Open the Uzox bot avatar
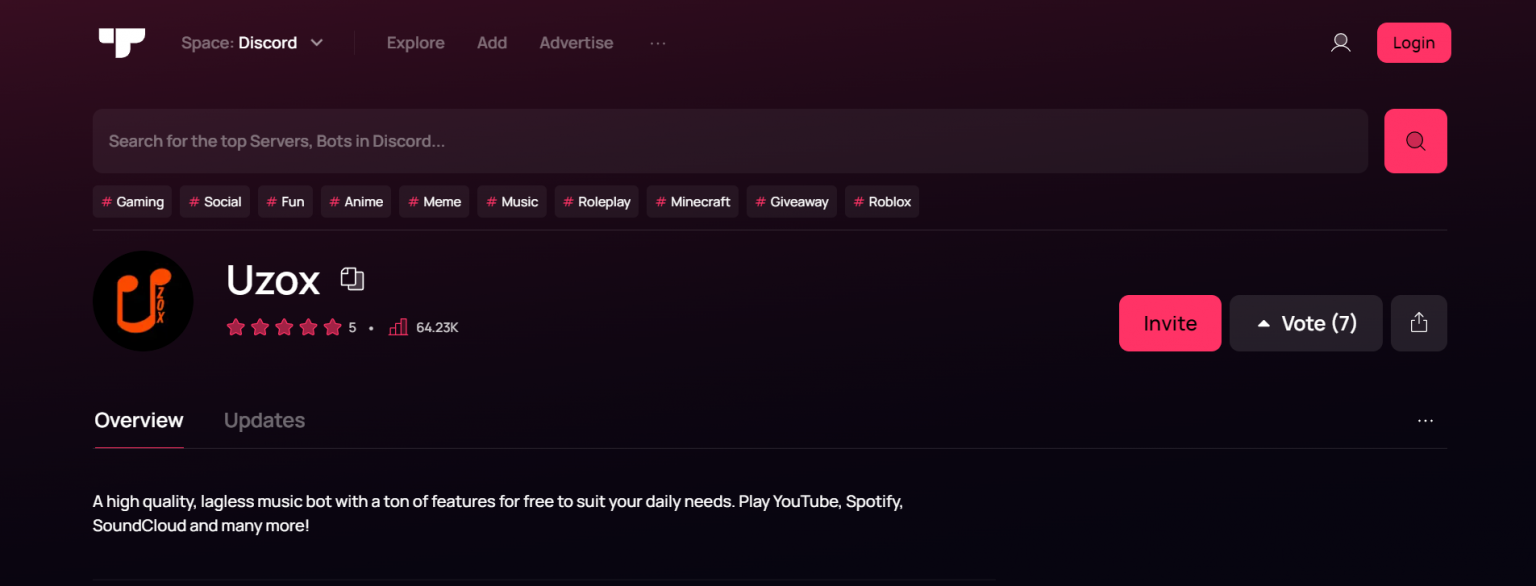Screen dimensions: 1536x586 [x=143, y=301]
